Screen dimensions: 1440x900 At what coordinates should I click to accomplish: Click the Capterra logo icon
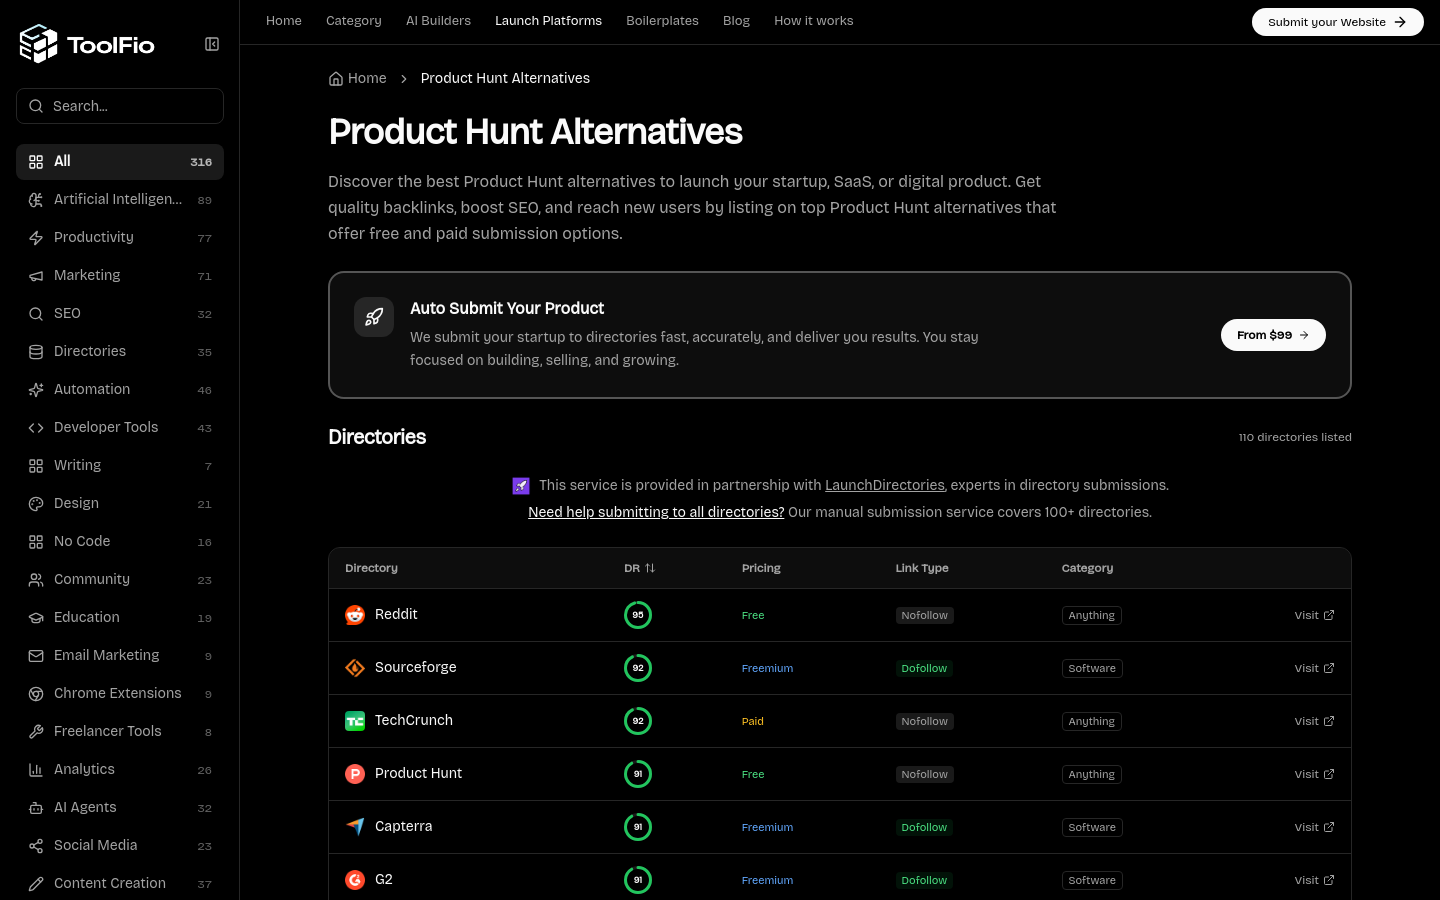tap(355, 827)
